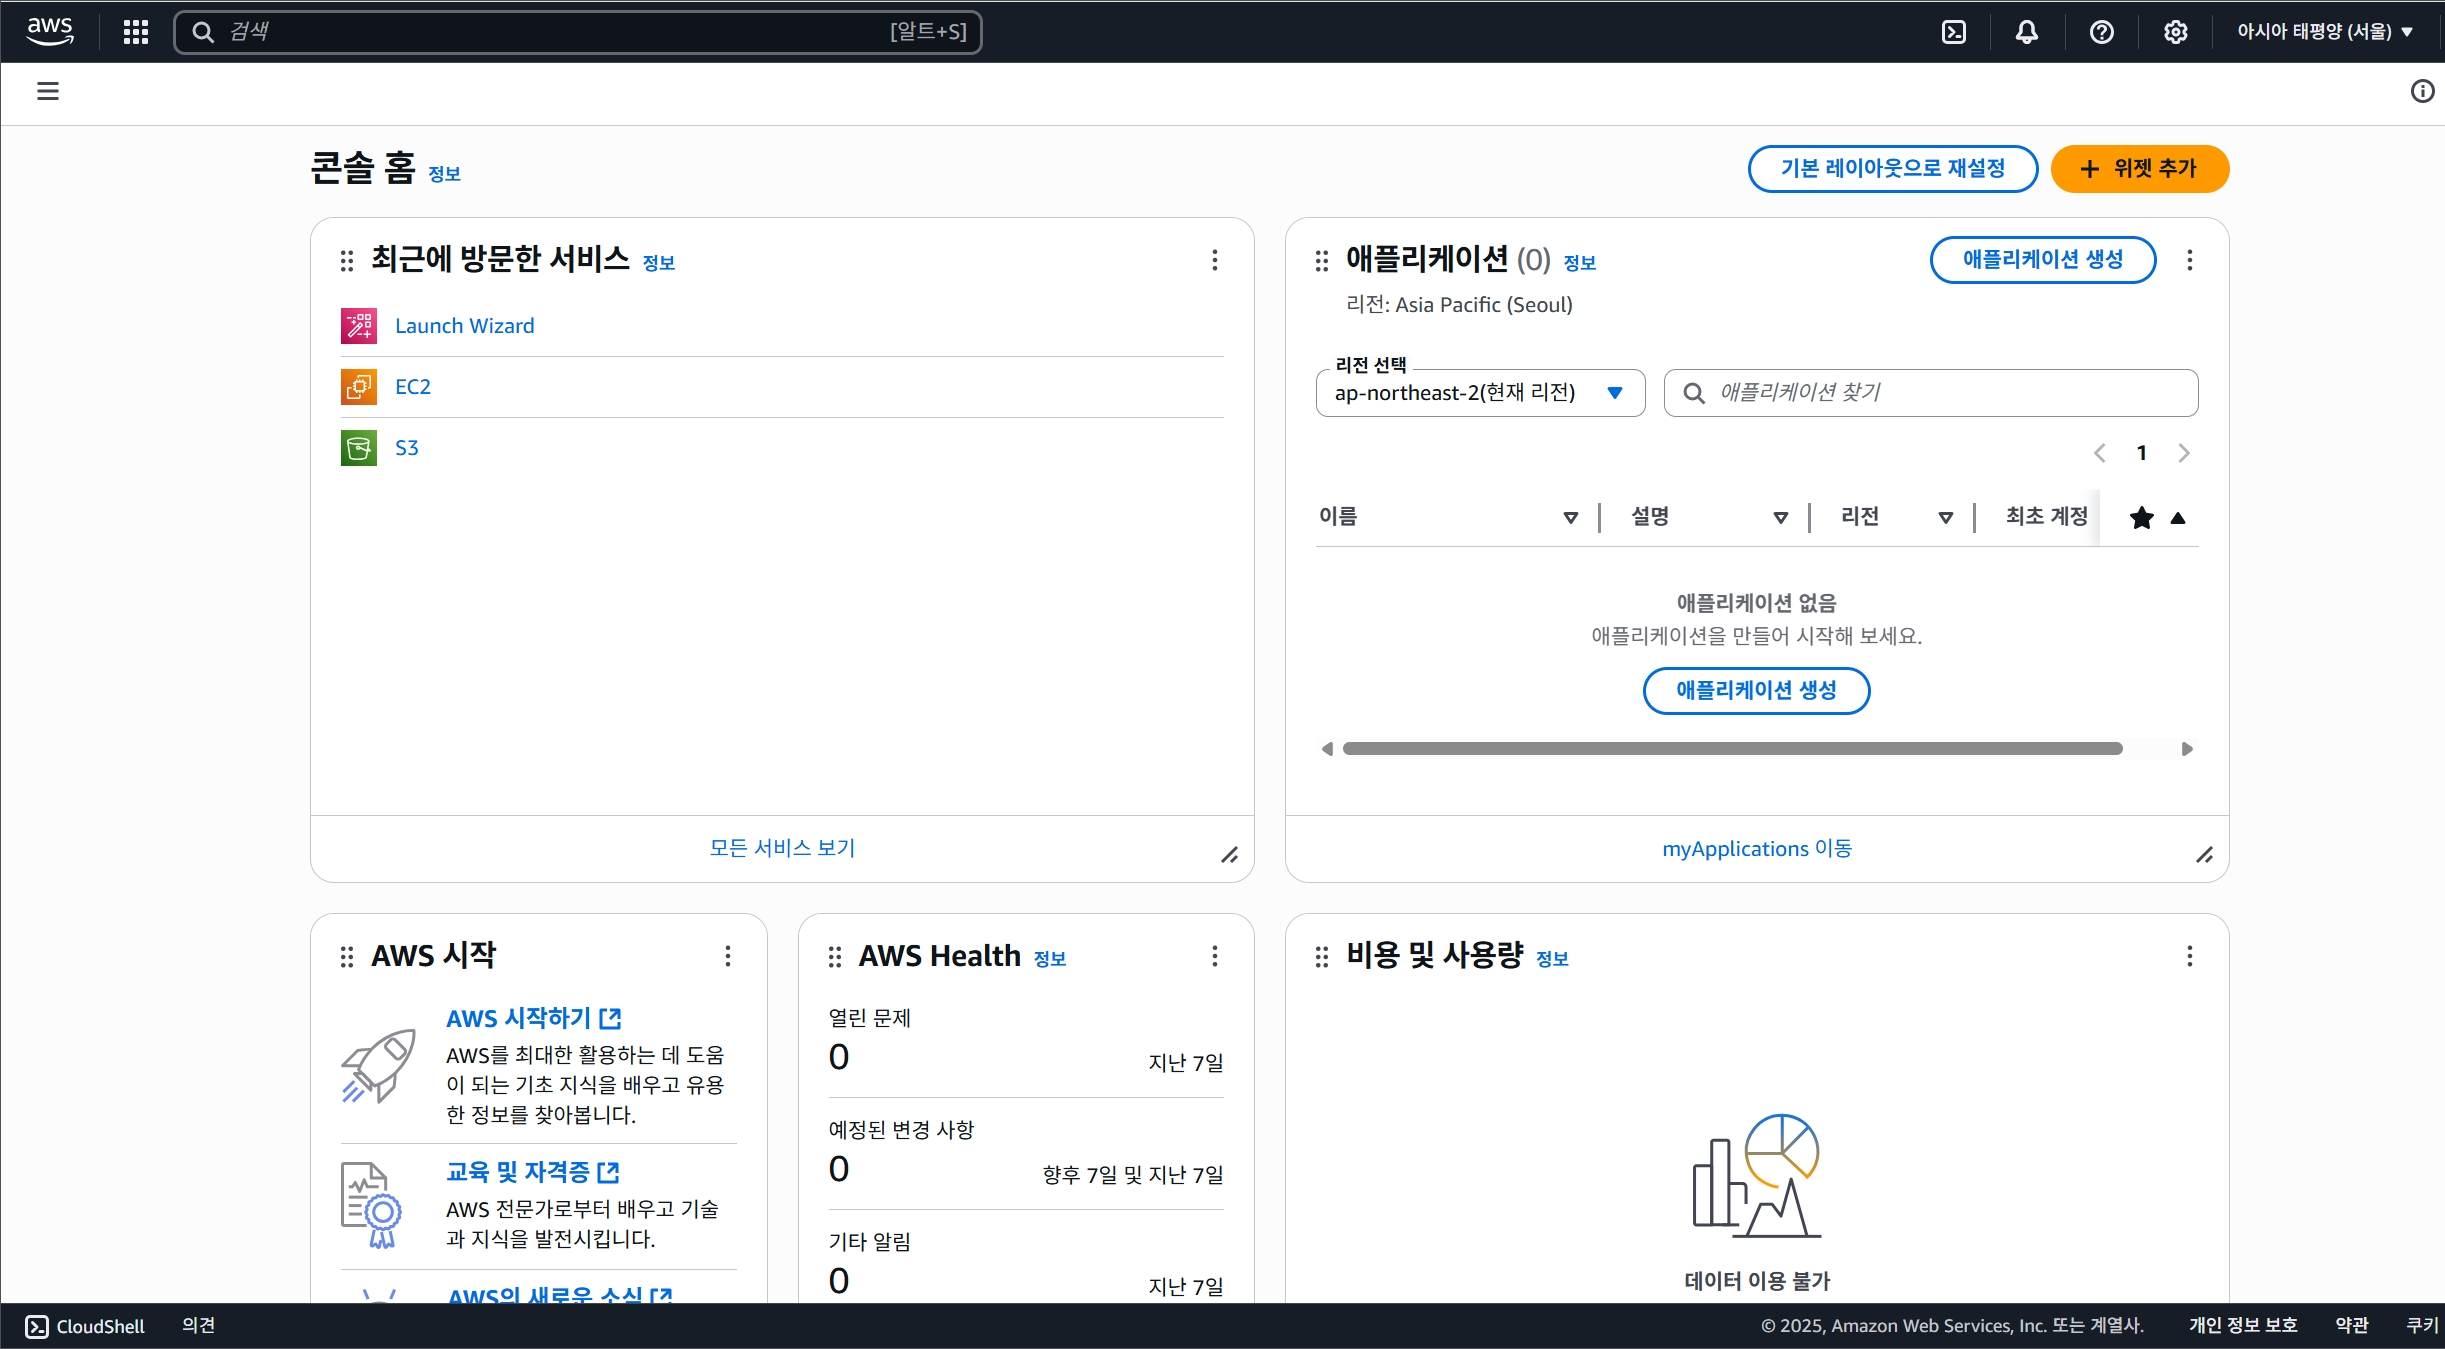Expand the hamburger side navigation menu
2445x1349 pixels.
[x=48, y=92]
